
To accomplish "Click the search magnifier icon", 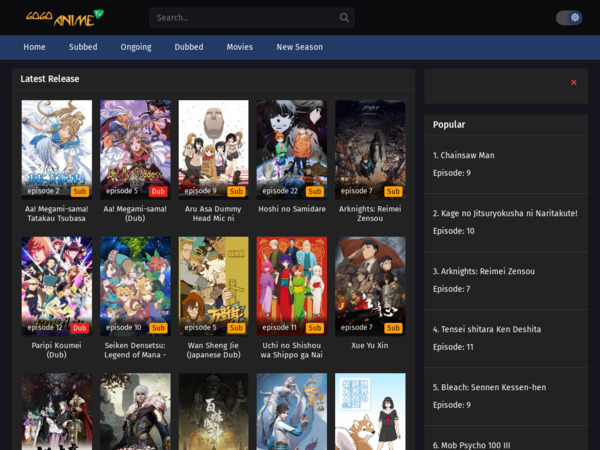I will pos(344,18).
